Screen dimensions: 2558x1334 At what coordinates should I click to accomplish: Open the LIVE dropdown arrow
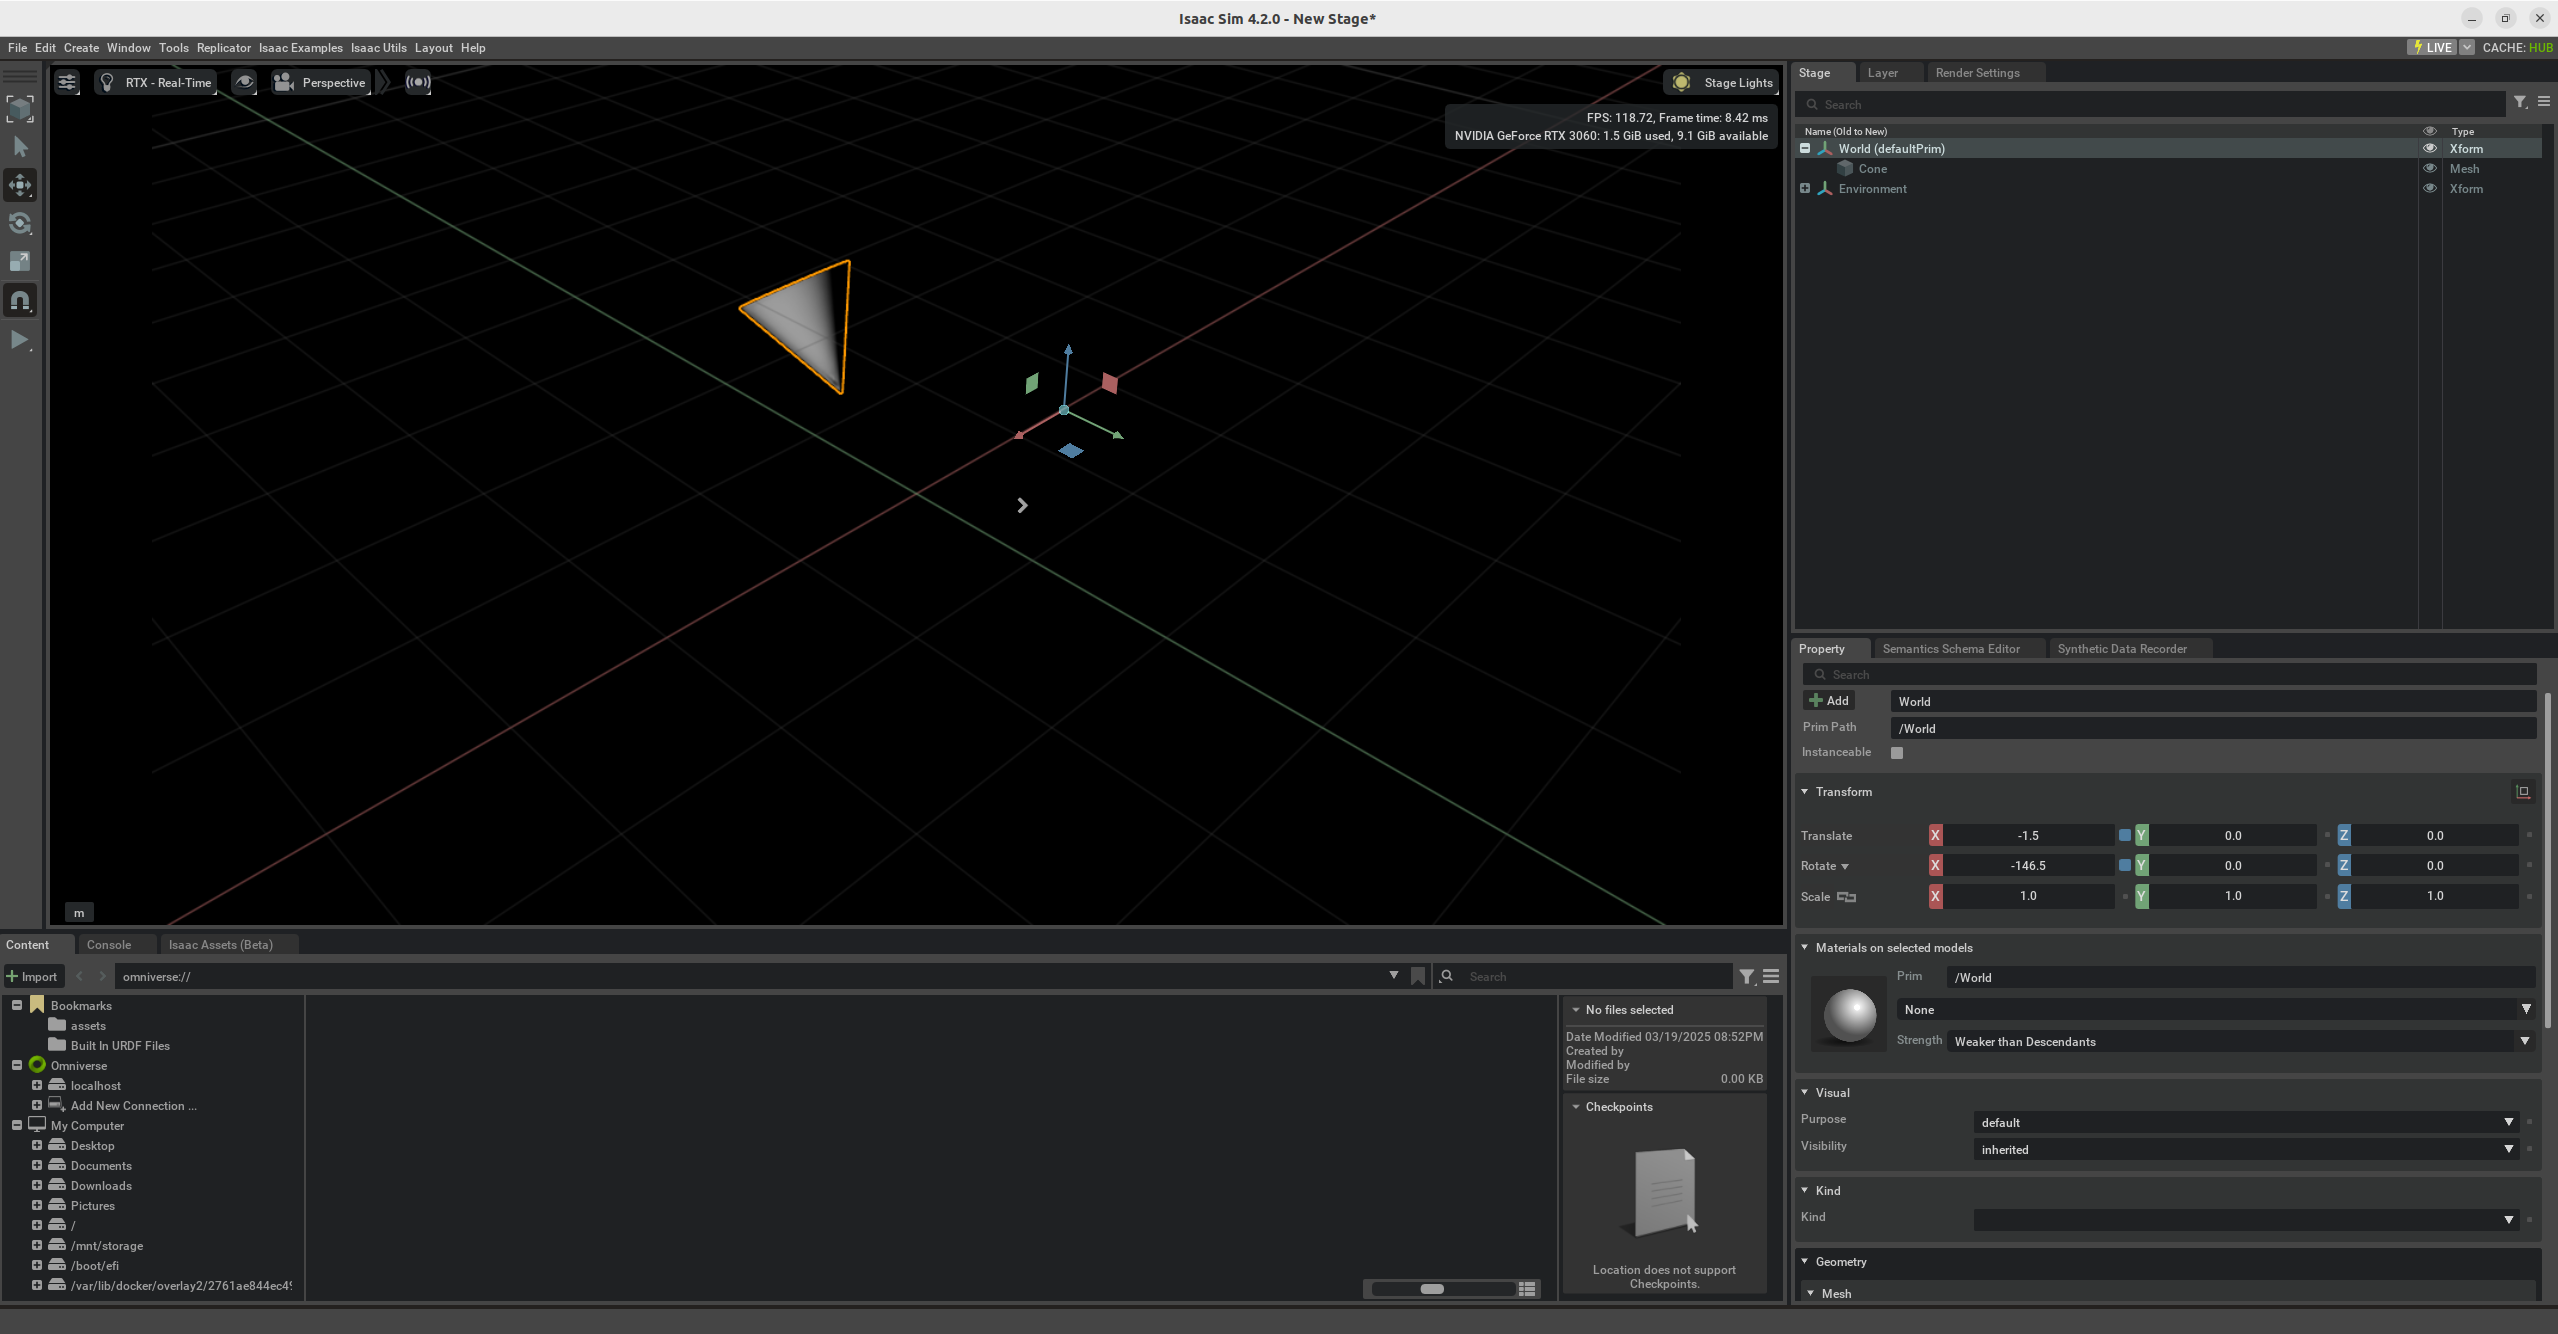pos(2466,47)
